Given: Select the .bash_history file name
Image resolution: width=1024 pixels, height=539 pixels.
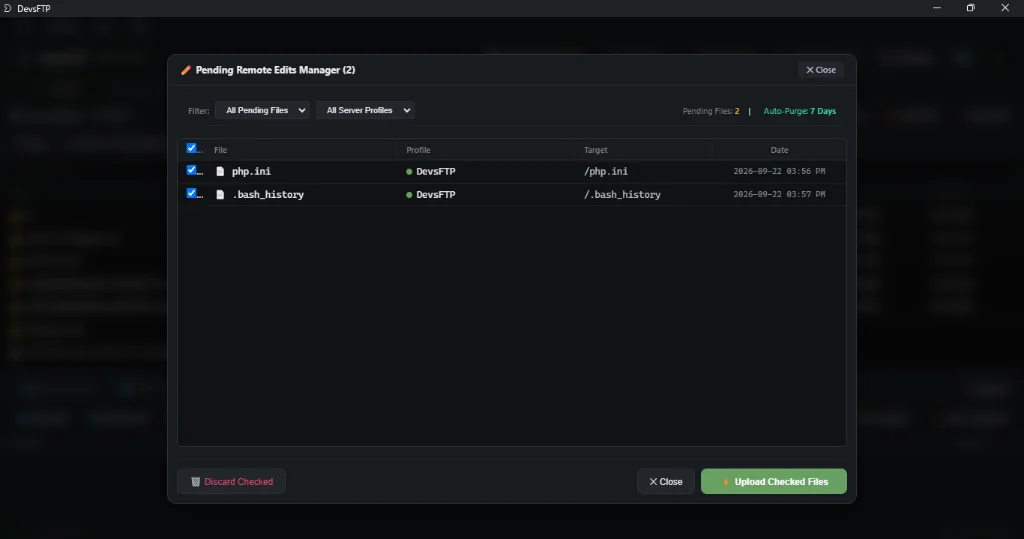Looking at the screenshot, I should pyautogui.click(x=268, y=195).
